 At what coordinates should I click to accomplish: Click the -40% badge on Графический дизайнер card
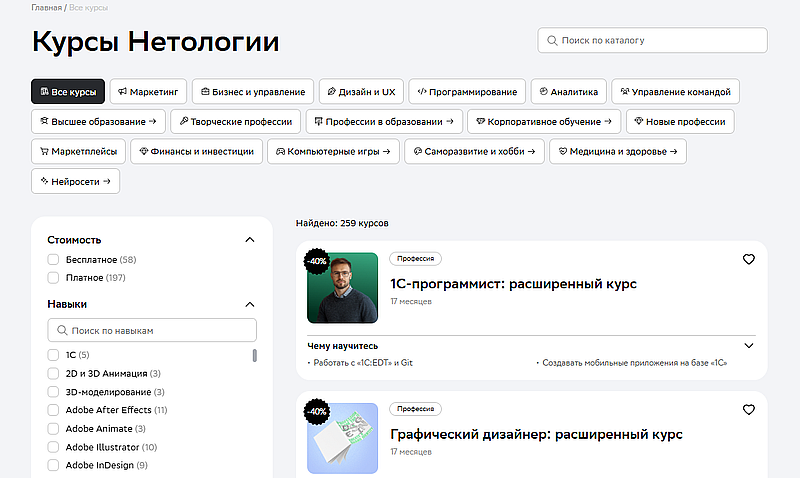point(316,411)
